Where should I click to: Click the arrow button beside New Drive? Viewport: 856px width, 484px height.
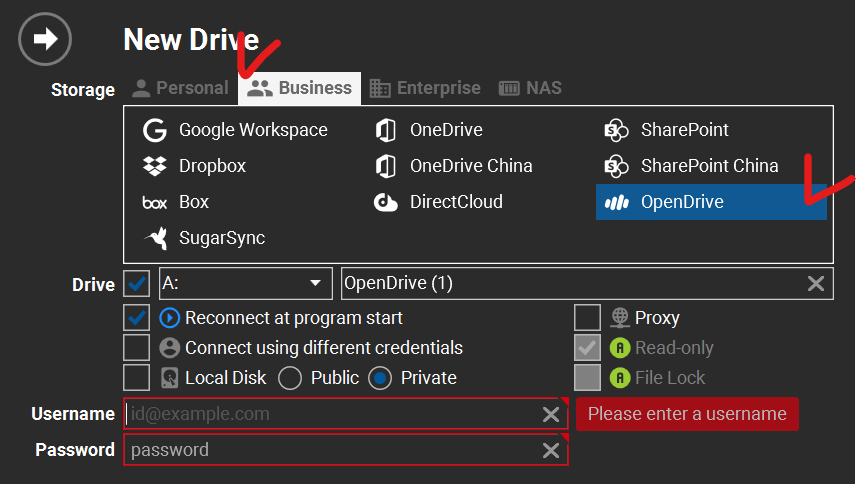click(x=45, y=40)
